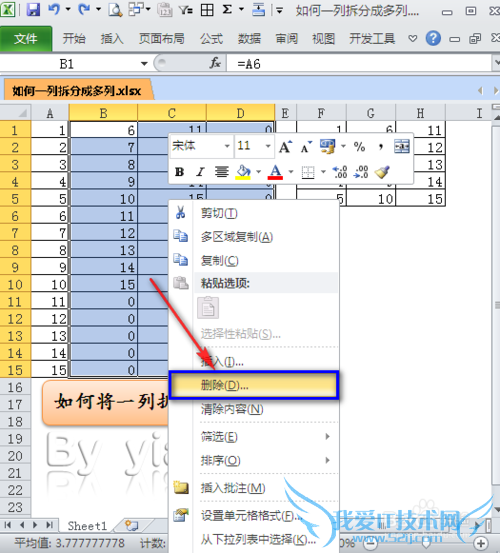Switch to the 公式 ribbon tab
This screenshot has height=553, width=500.
click(x=211, y=38)
